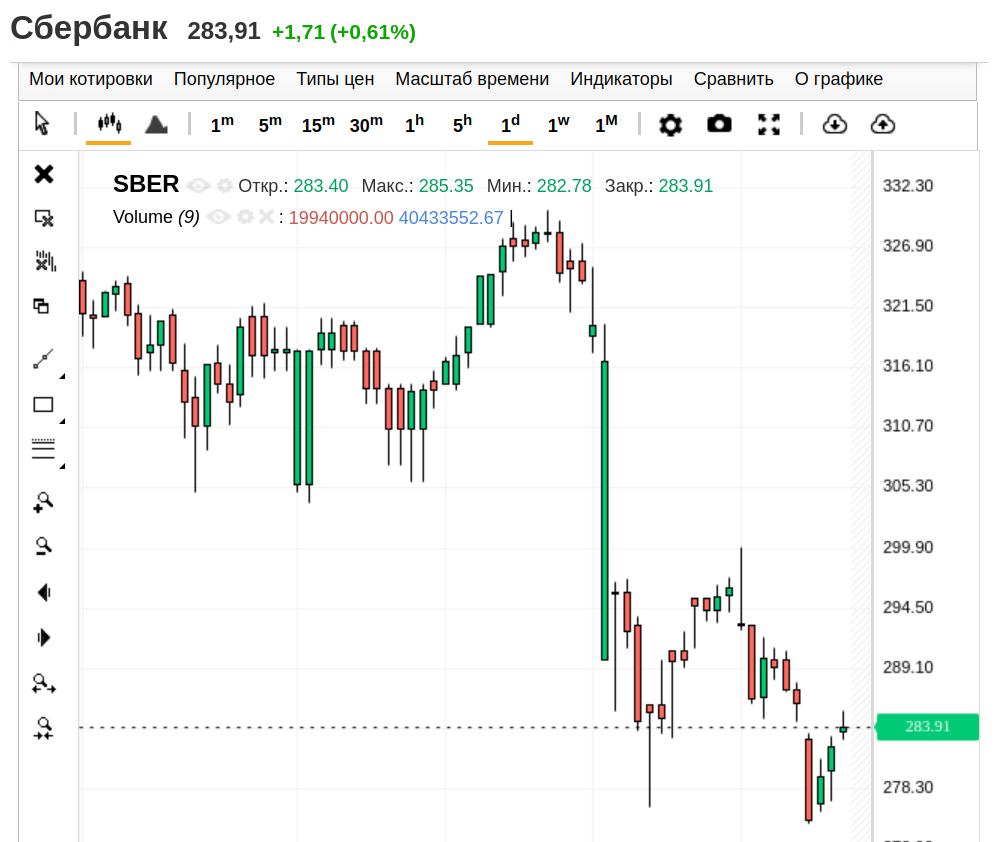The height and width of the screenshot is (842, 999).
Task: Click the red 19940000.00 volume value
Action: [341, 218]
